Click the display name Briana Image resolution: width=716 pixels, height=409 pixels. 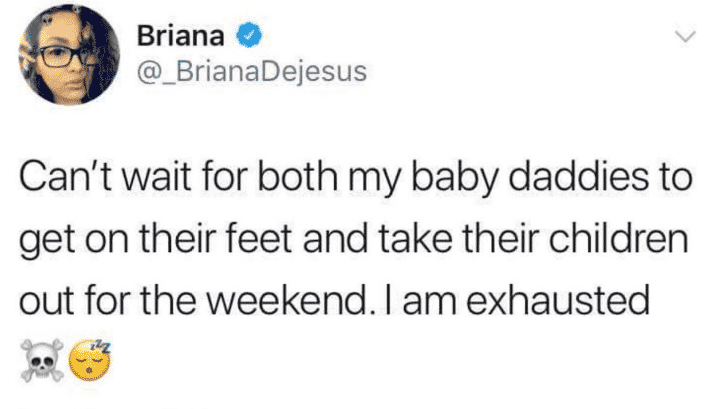click(181, 36)
